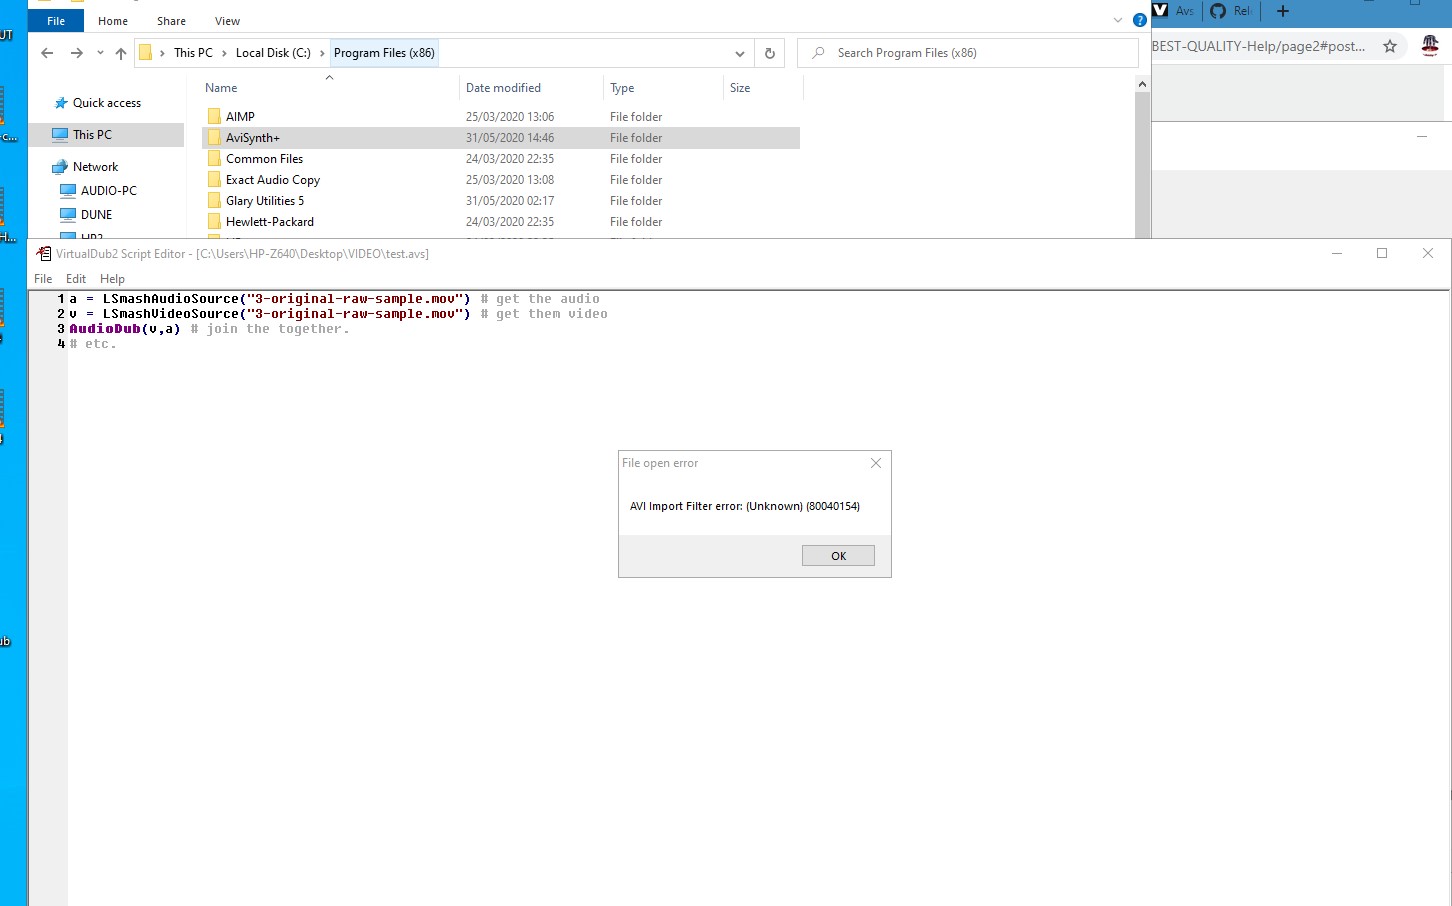Click the This PC computer icon in sidebar
This screenshot has height=906, width=1452.
[x=60, y=135]
